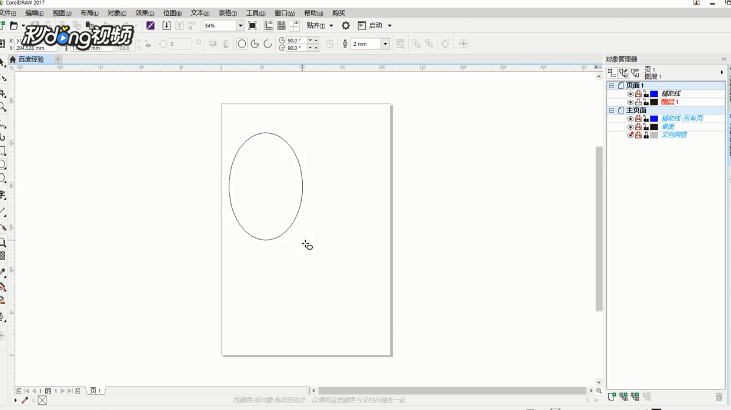Select the Ellipse tool in toolbox
Viewport: 731px width, 410px height.
tap(2, 164)
